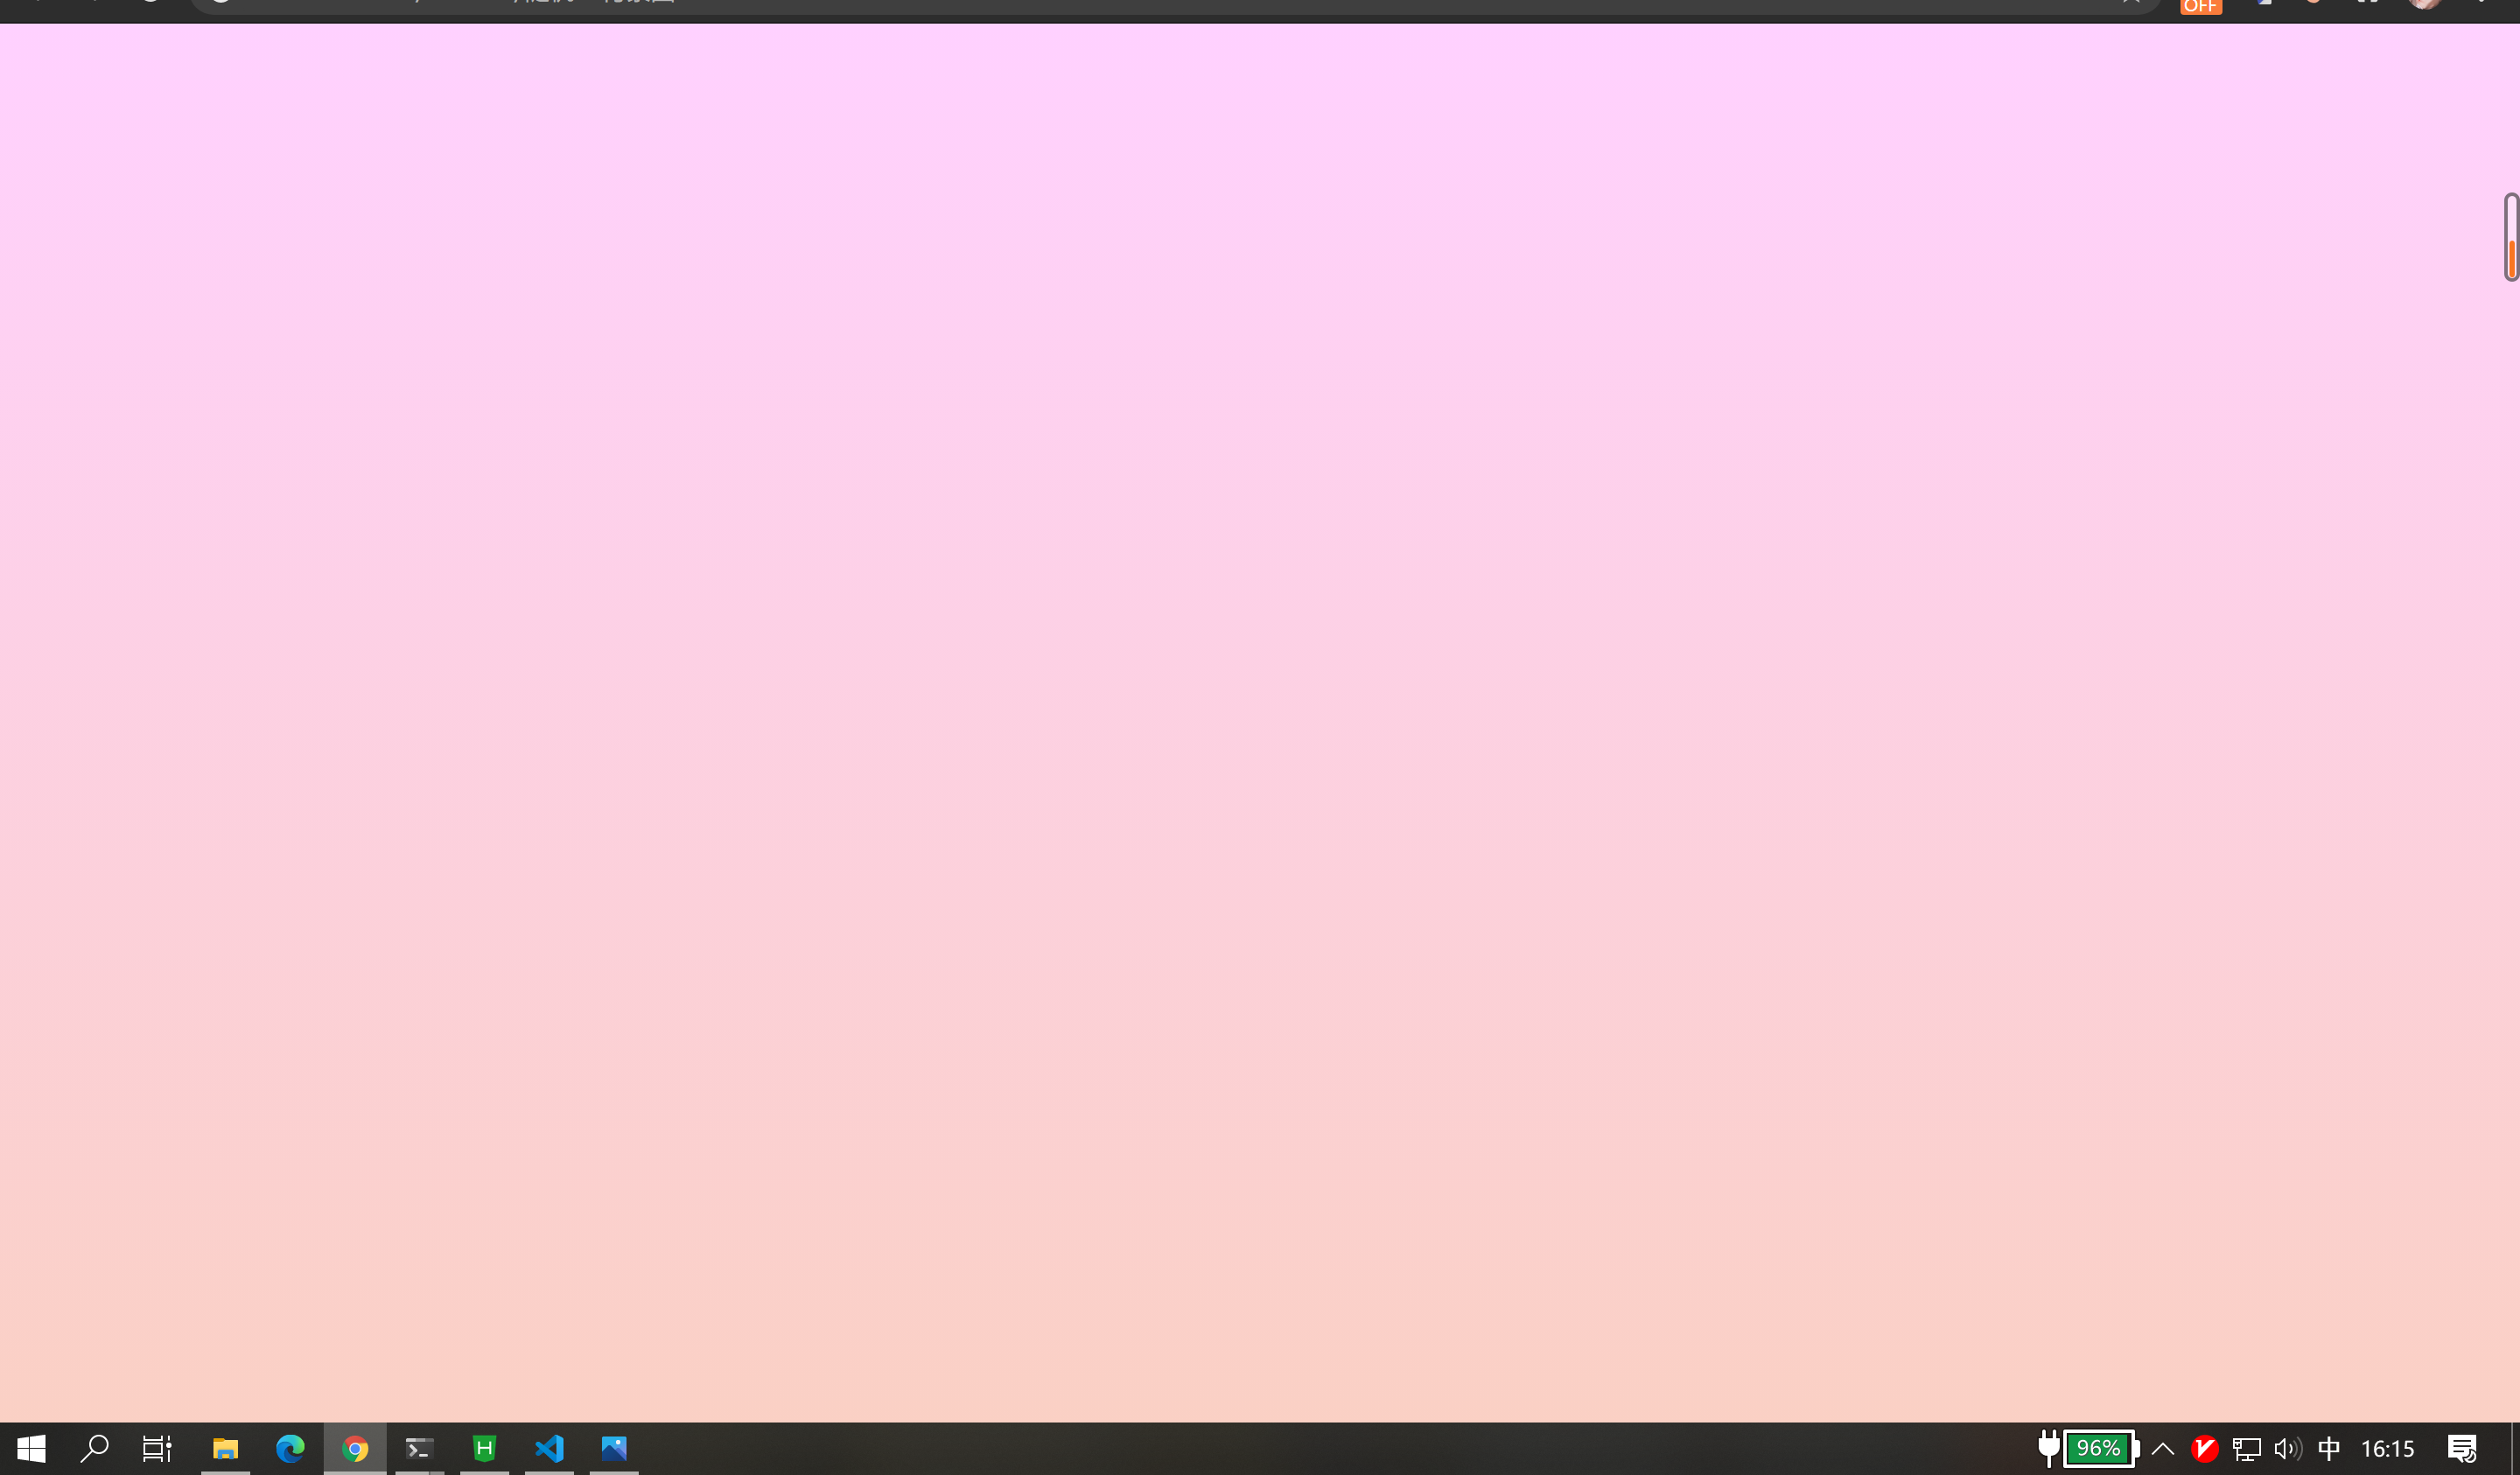Open the Photos app in taskbar

pos(614,1448)
